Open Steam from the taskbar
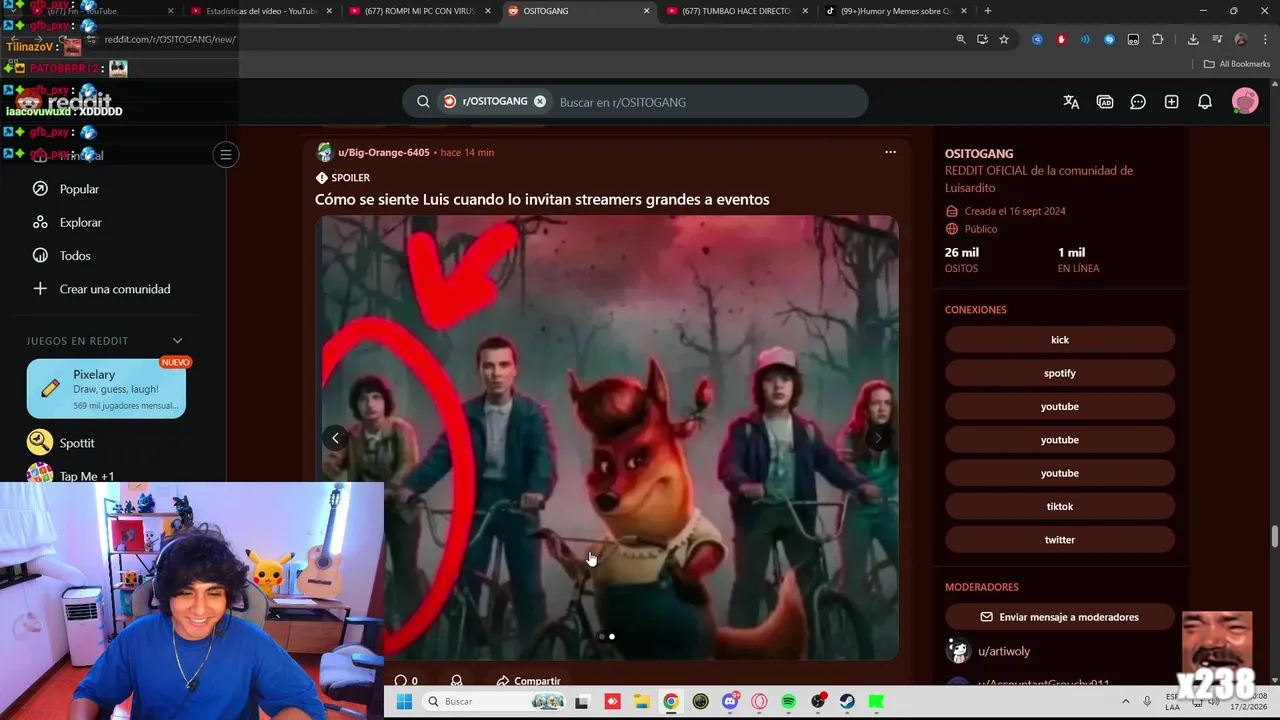Screen dimensions: 1280x720 (847, 702)
